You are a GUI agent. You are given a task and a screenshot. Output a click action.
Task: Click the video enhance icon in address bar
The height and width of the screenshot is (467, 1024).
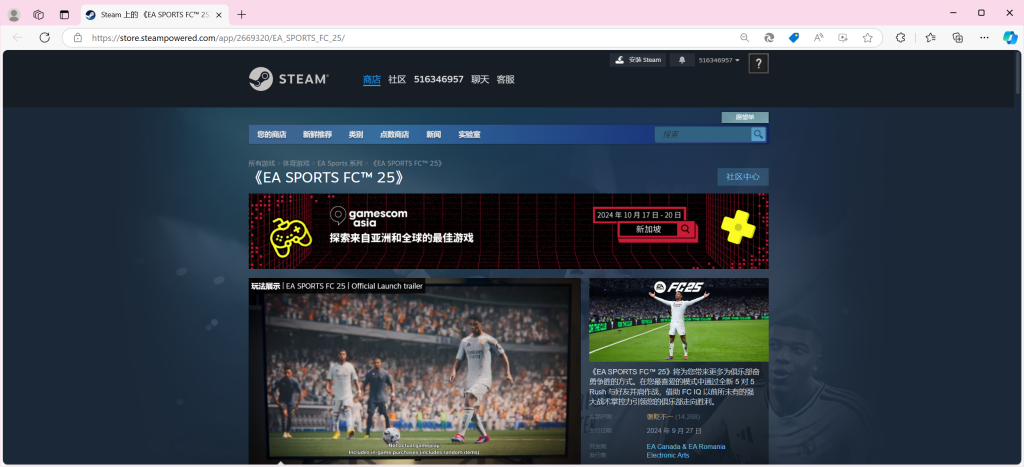tap(843, 38)
